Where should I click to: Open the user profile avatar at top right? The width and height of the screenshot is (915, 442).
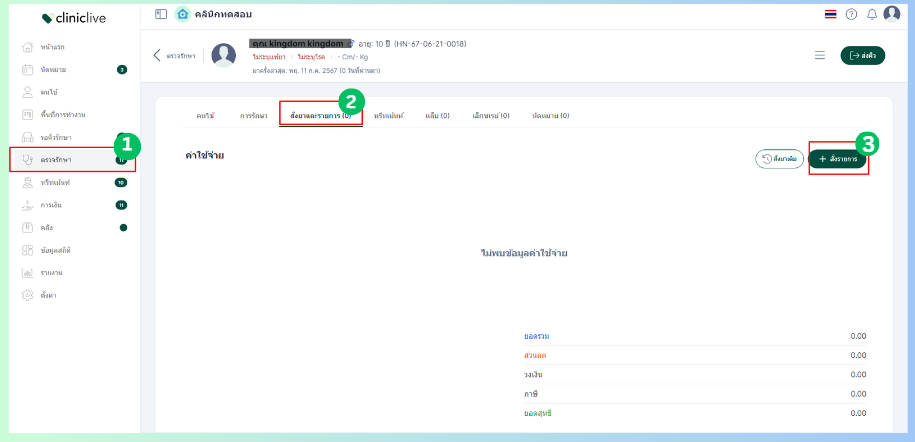[x=892, y=13]
